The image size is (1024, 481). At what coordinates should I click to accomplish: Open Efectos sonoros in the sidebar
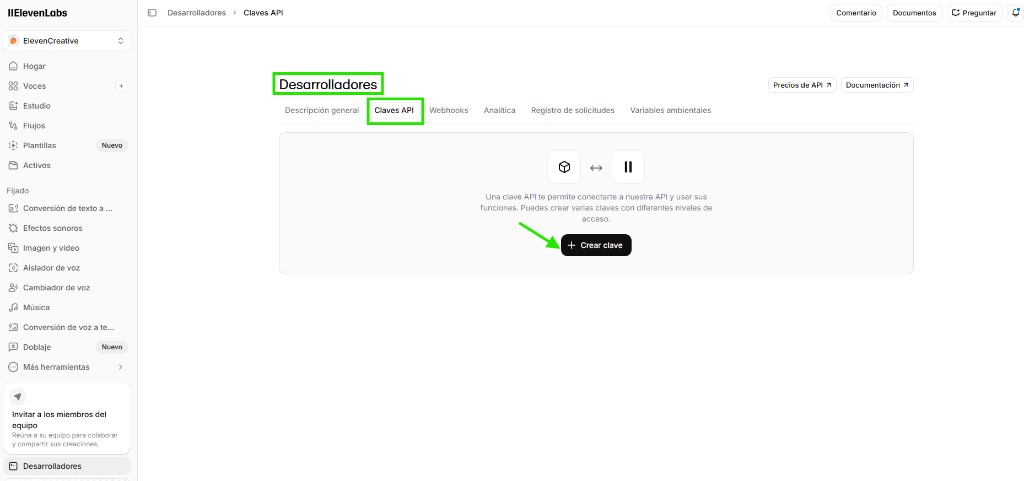coord(67,228)
